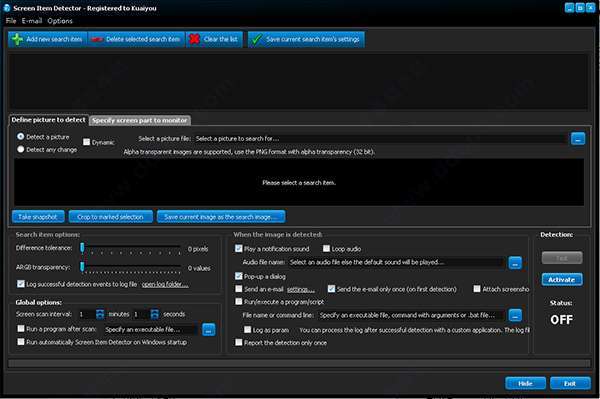The image size is (600, 399).
Task: Click the Select an audio file input field
Action: point(397,262)
